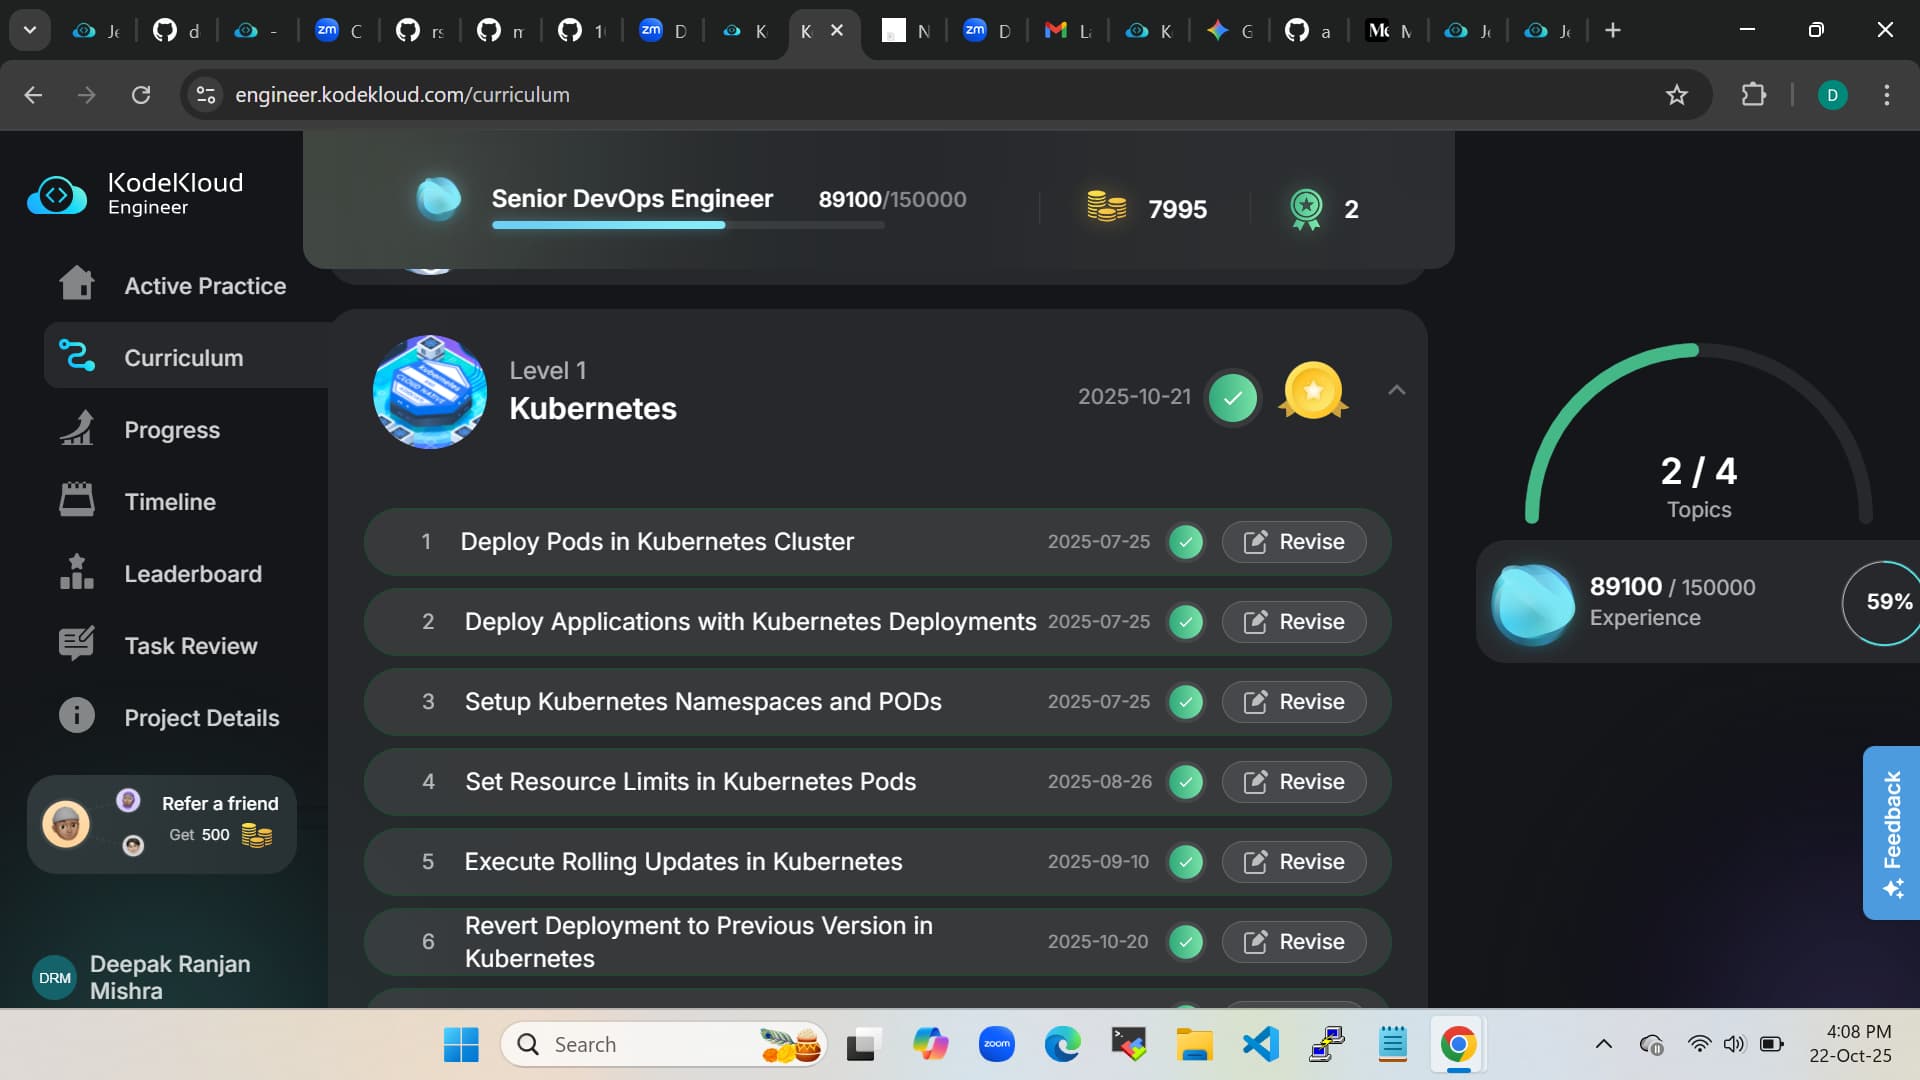Click green checkmark for Deploy Pods task
This screenshot has width=1920, height=1080.
coord(1186,542)
